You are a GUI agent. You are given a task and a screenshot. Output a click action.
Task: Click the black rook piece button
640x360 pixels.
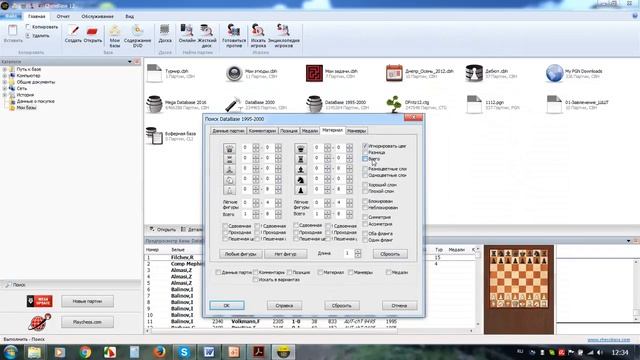[x=301, y=158]
